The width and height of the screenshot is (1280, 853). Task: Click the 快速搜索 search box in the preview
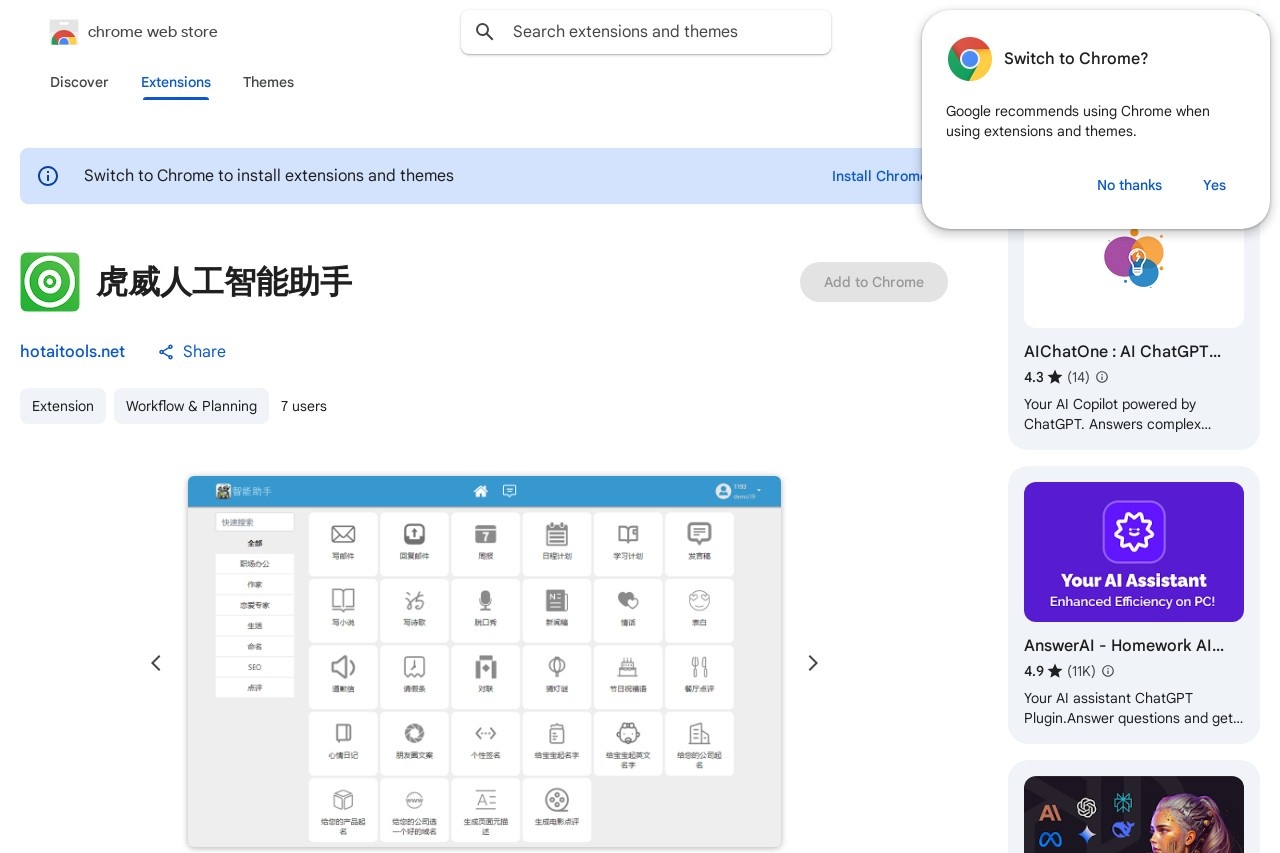[x=255, y=522]
